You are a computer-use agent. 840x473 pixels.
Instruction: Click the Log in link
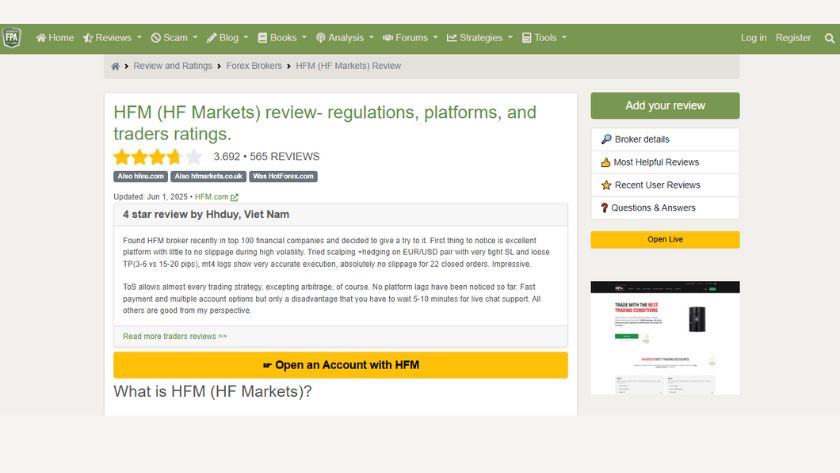click(753, 37)
